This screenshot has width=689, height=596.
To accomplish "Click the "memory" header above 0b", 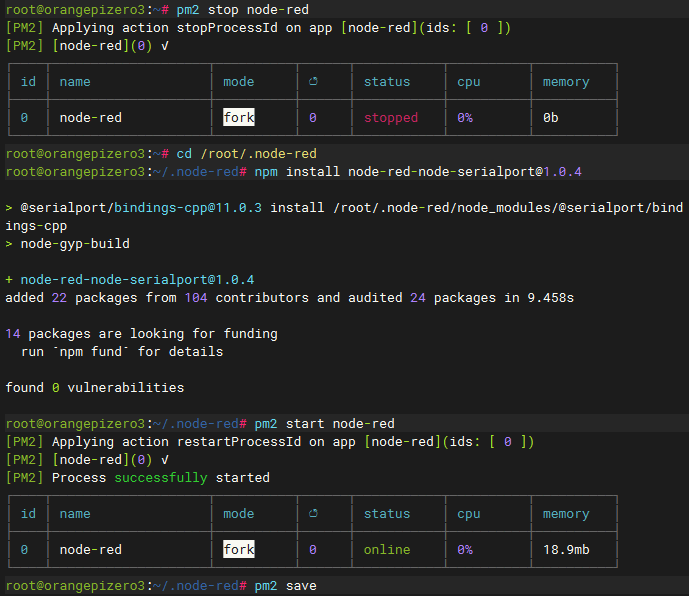I will (x=566, y=82).
